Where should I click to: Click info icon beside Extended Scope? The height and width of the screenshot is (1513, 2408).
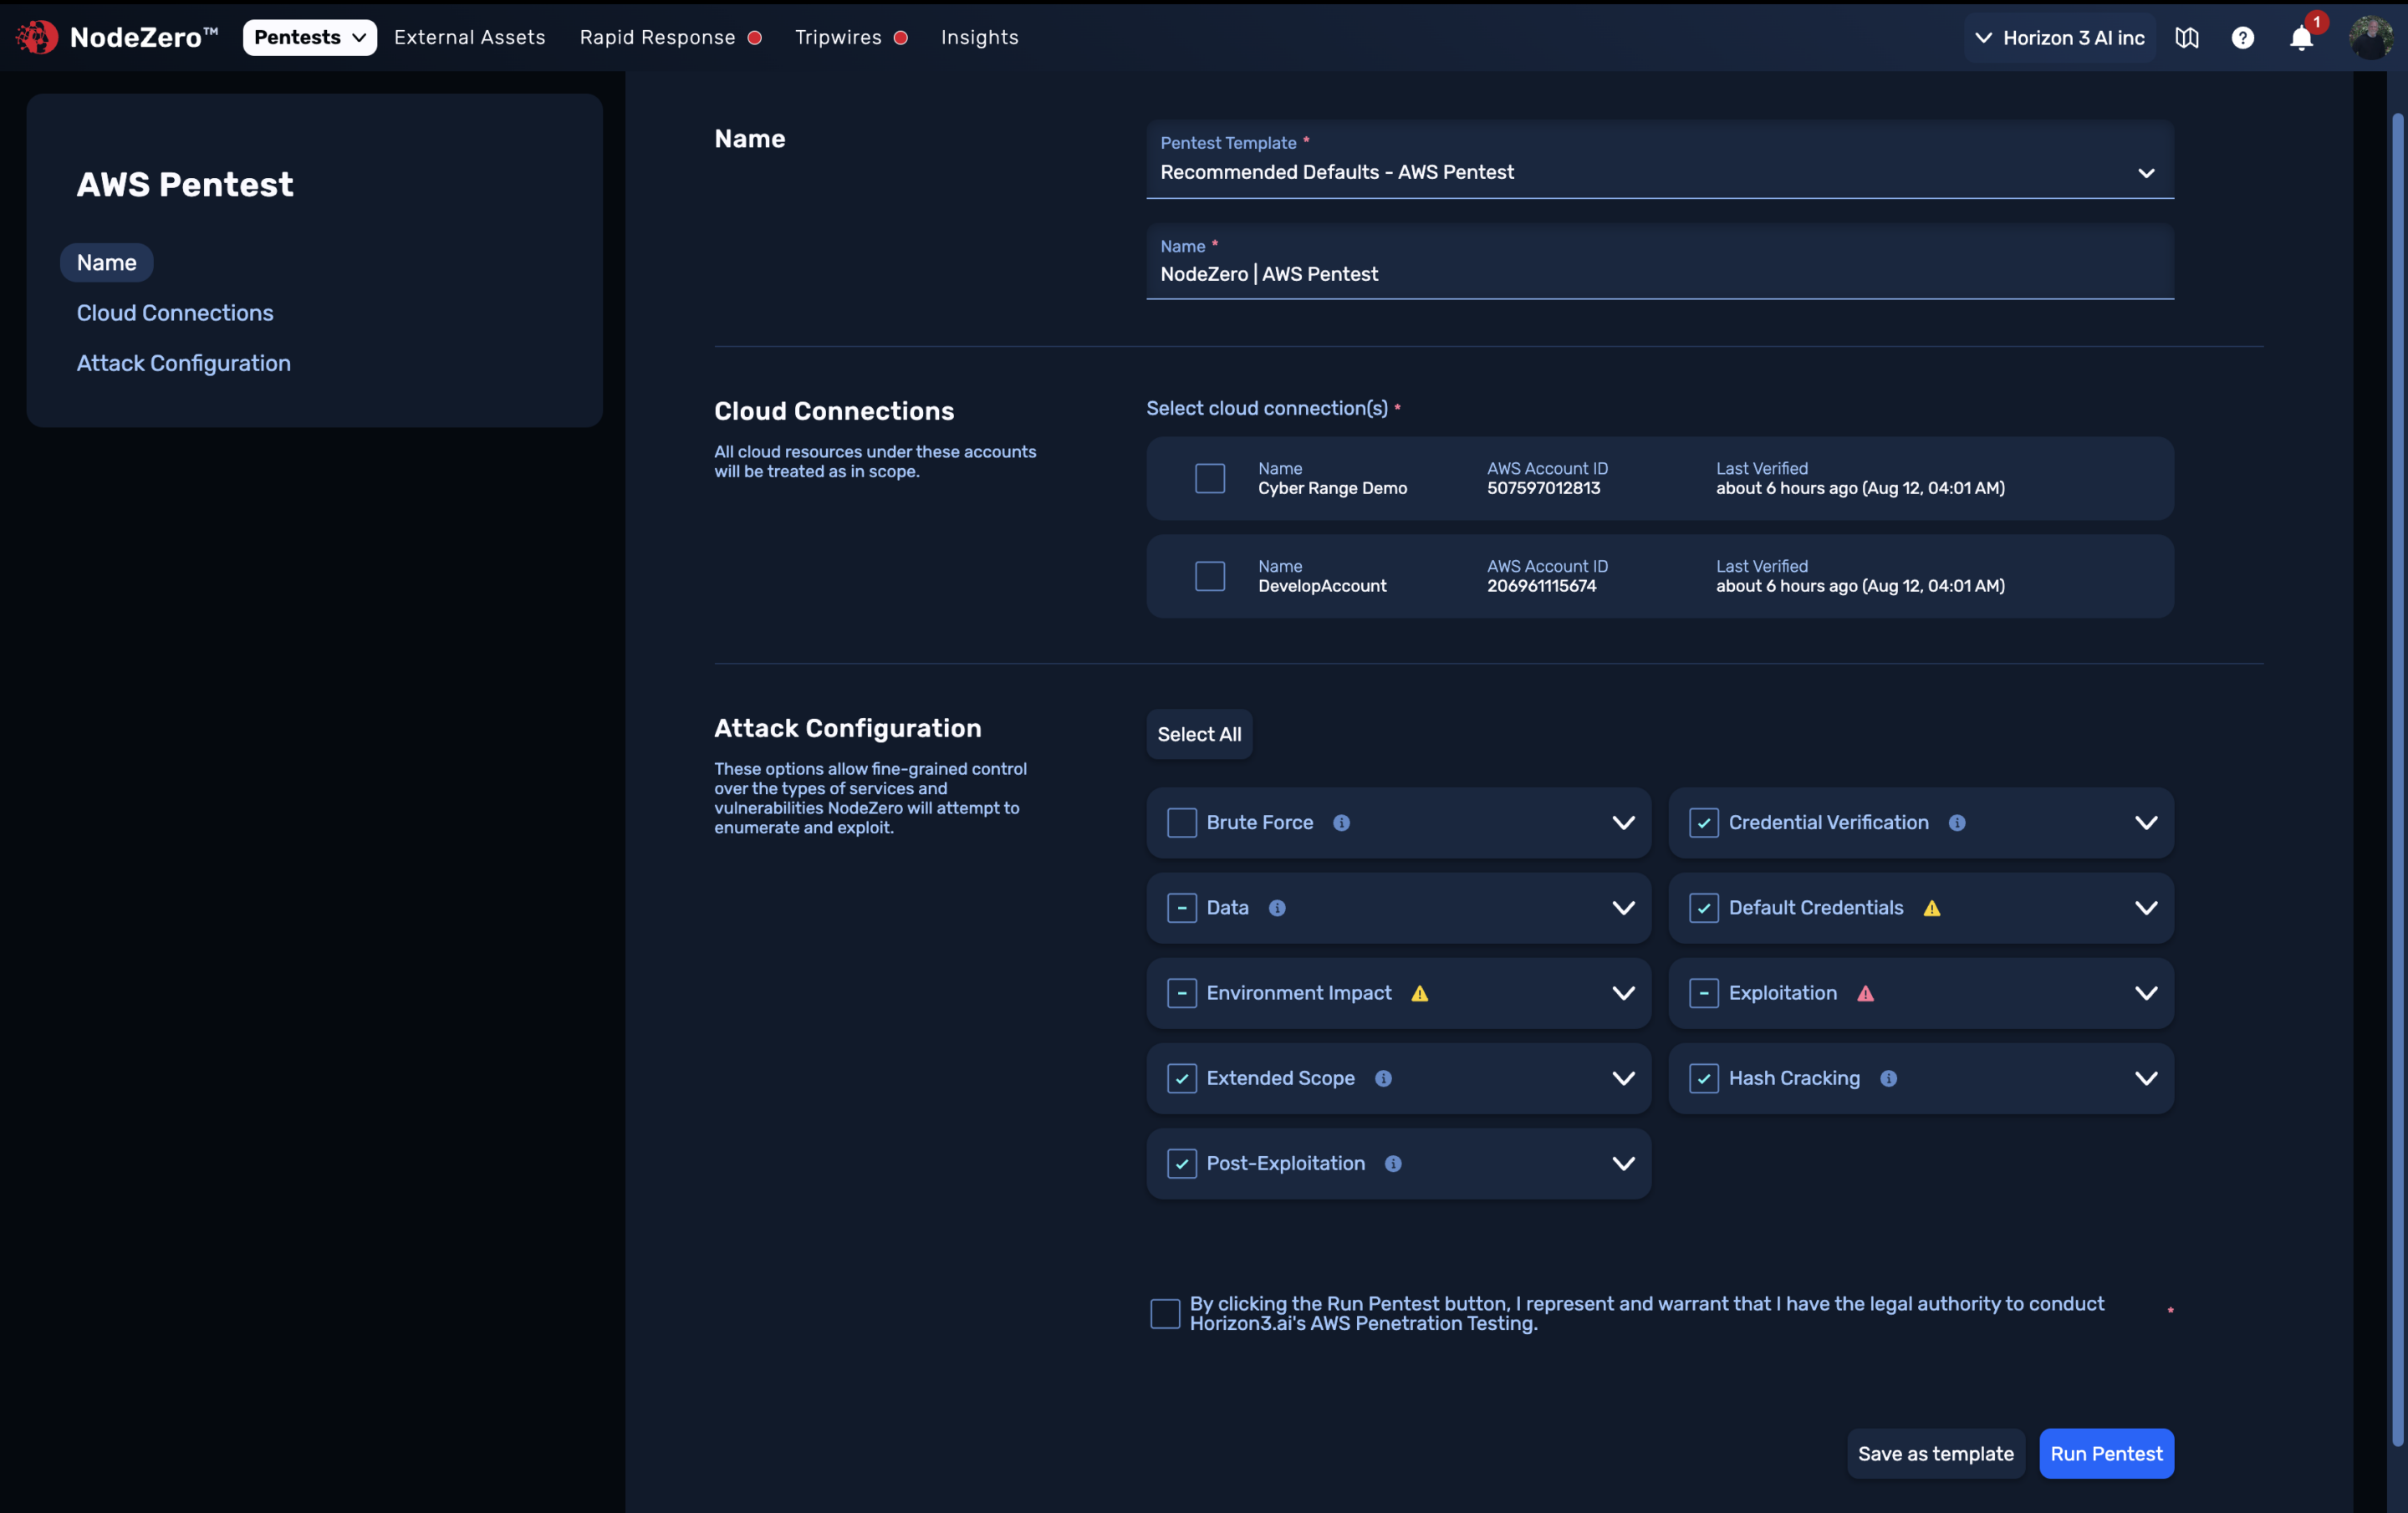click(1383, 1078)
